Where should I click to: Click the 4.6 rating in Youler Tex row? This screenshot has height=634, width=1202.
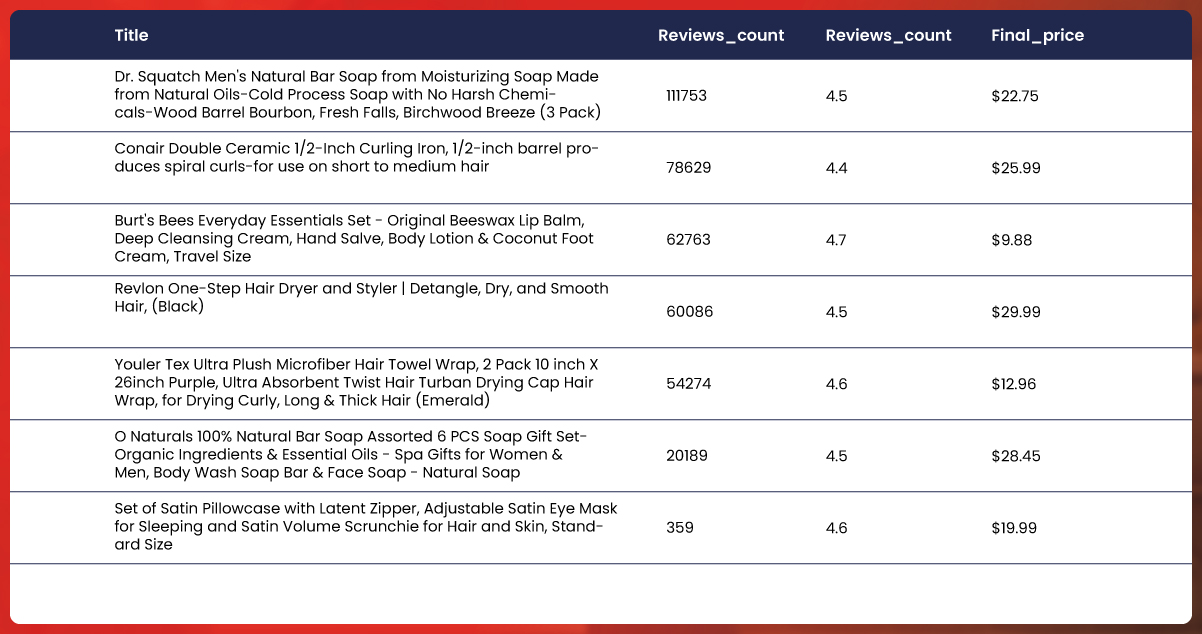tap(836, 384)
